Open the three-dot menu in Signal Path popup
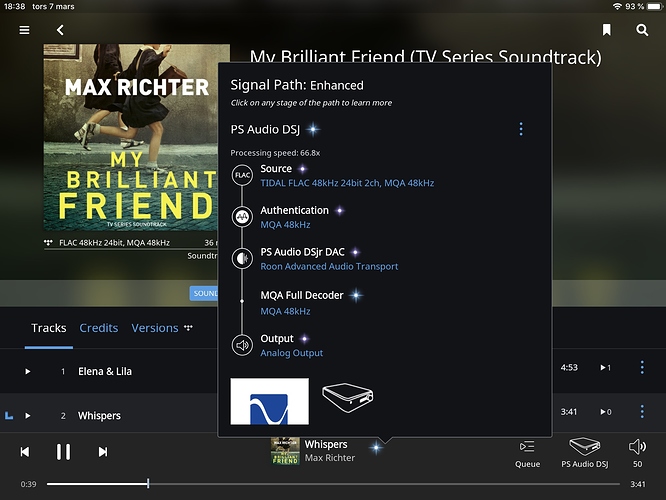The height and width of the screenshot is (500, 666). point(521,129)
